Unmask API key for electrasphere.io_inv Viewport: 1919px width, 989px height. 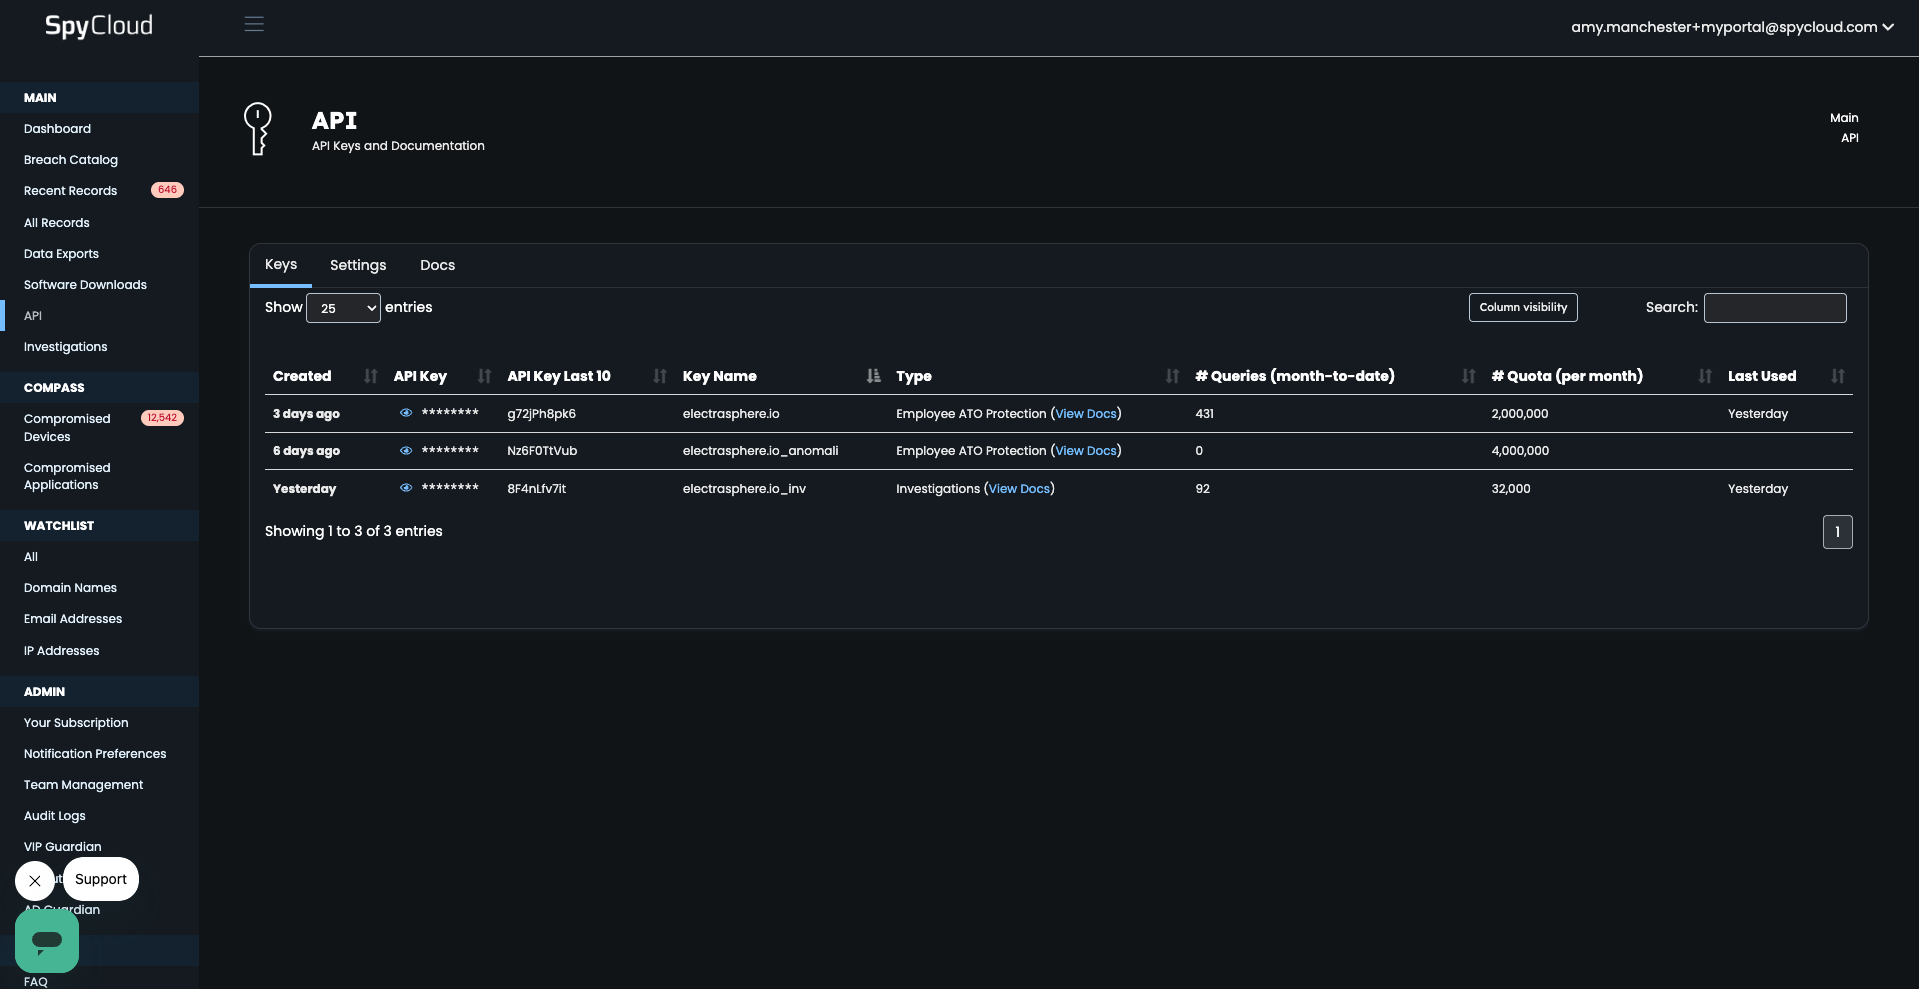406,488
